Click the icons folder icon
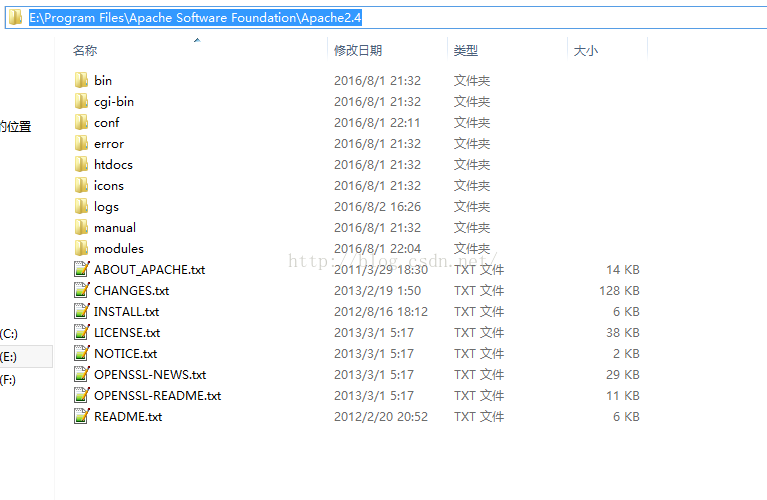This screenshot has width=767, height=500. [x=81, y=185]
